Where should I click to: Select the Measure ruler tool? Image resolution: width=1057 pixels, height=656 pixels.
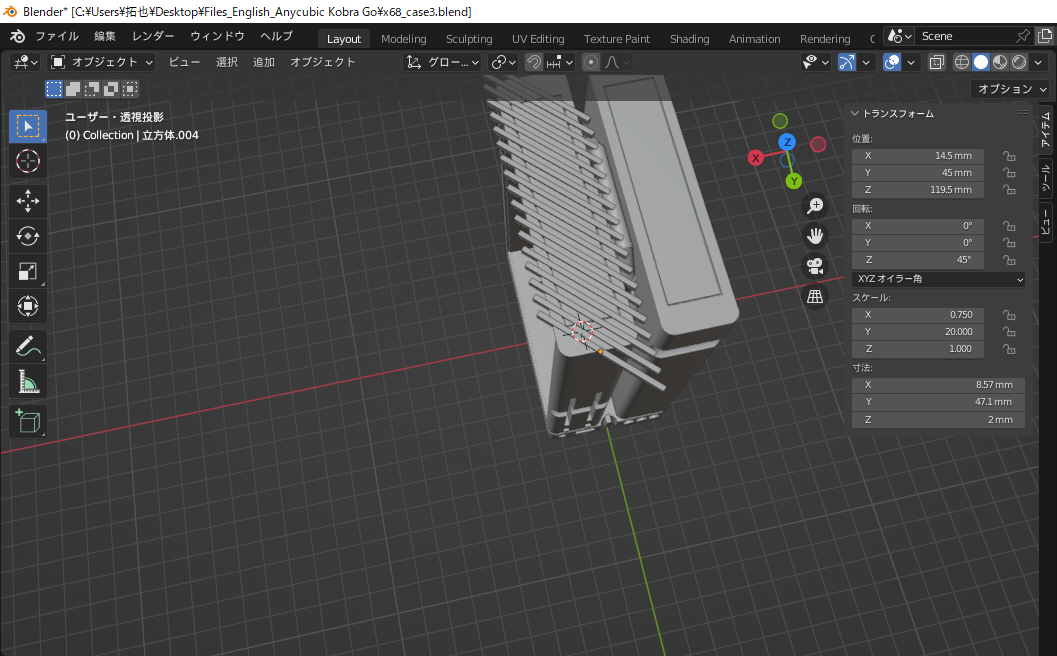click(x=28, y=382)
